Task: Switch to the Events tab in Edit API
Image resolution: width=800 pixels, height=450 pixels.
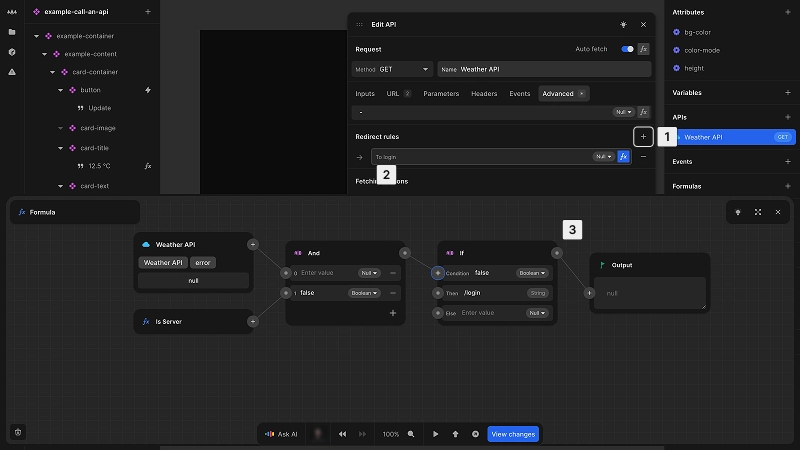Action: point(519,94)
